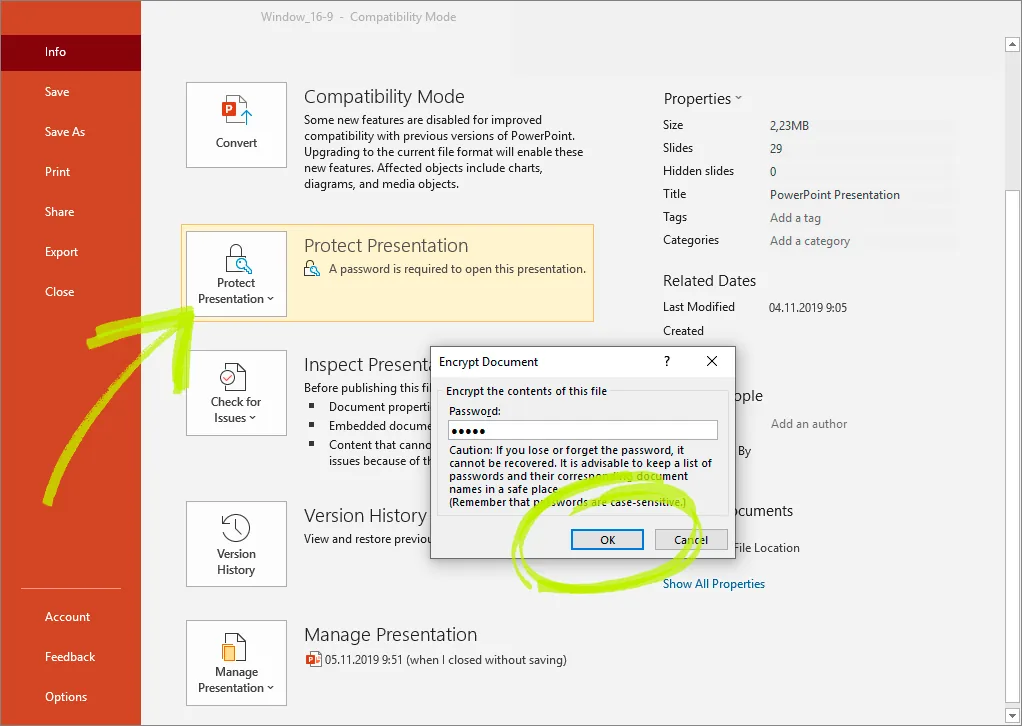Open the Check for Issues dropdown

[x=236, y=393]
